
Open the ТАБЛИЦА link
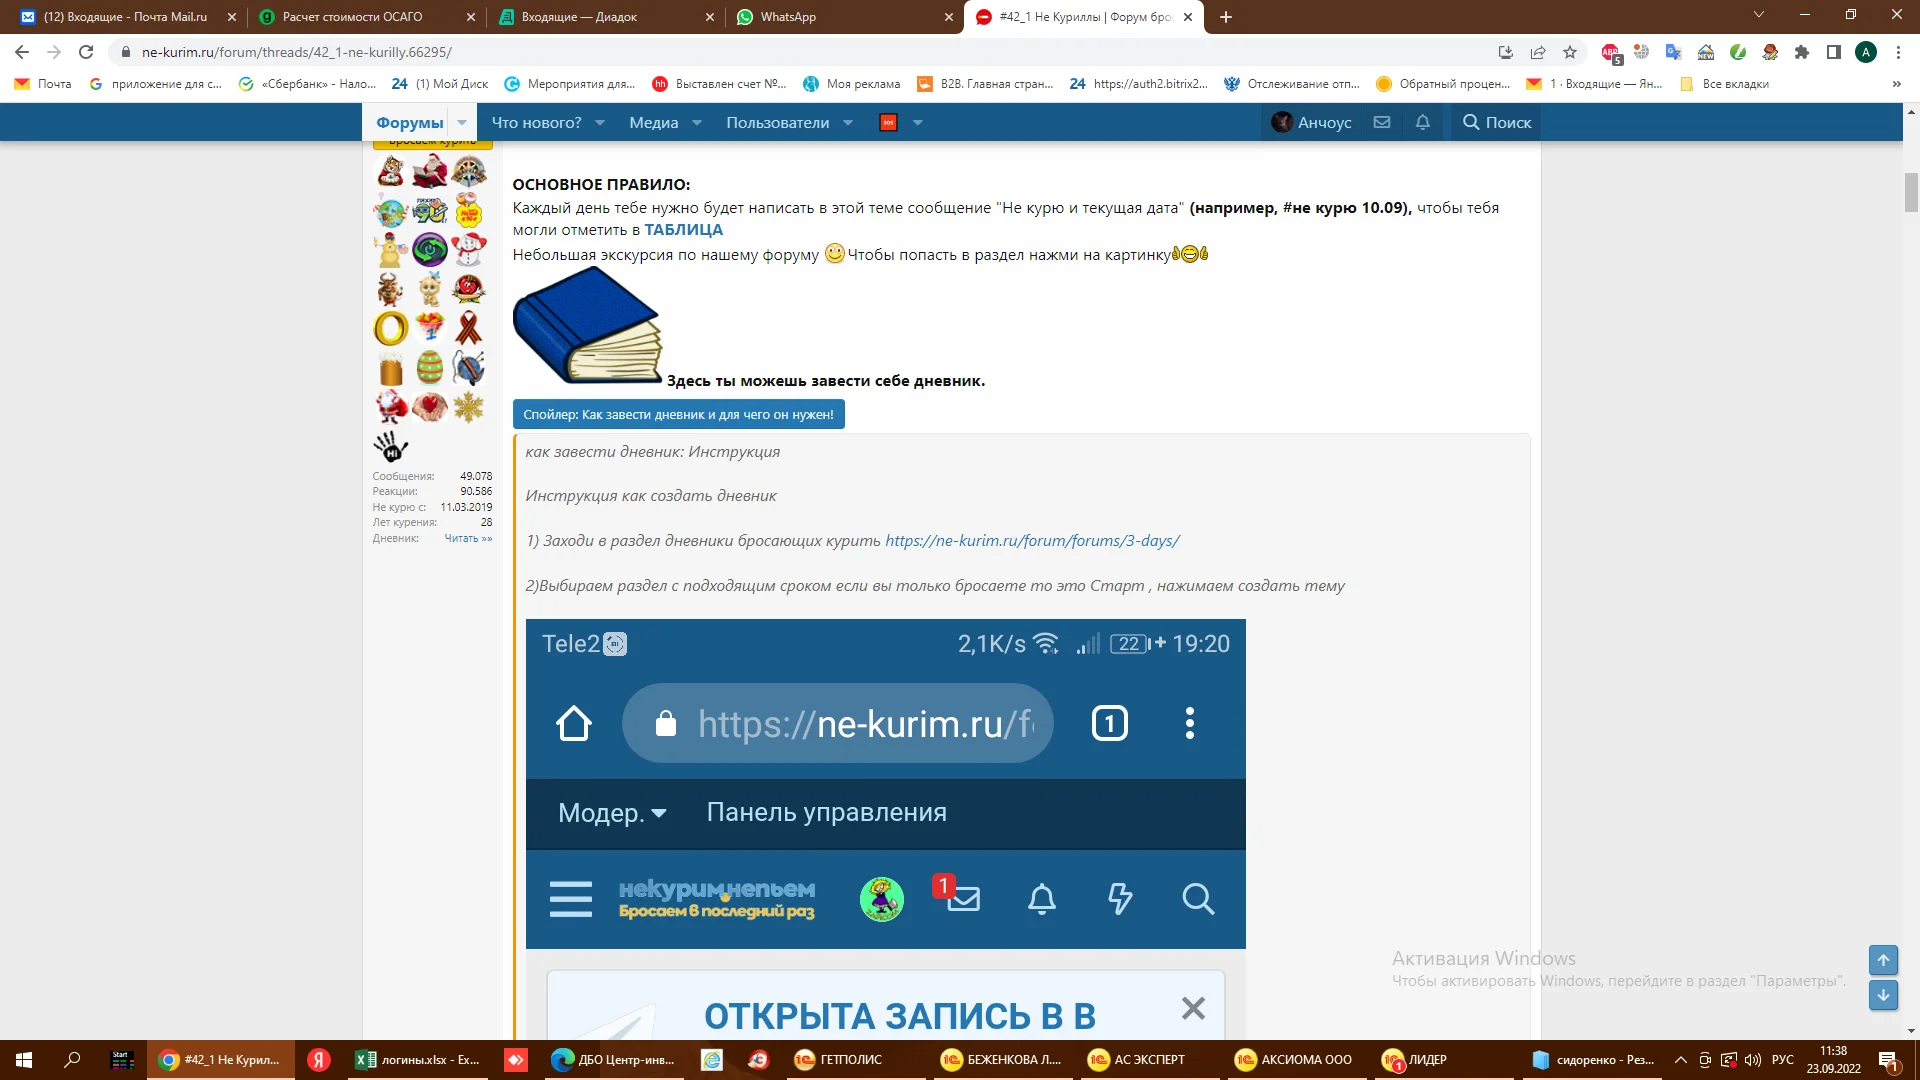[x=684, y=229]
